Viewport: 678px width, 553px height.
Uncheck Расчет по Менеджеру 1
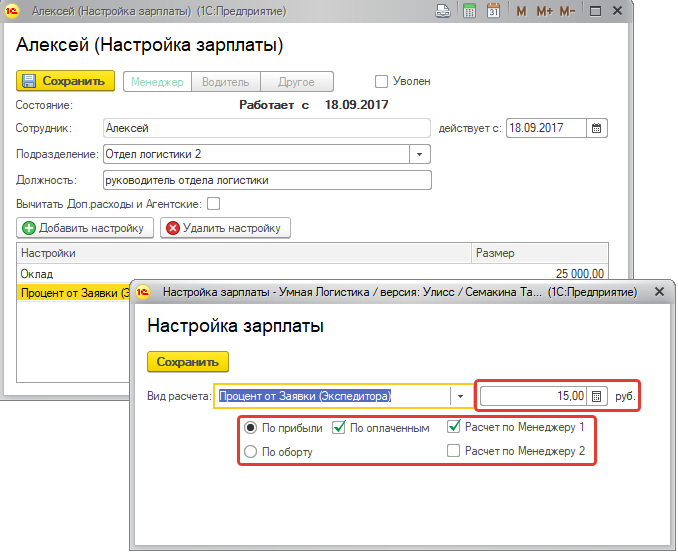pyautogui.click(x=454, y=427)
